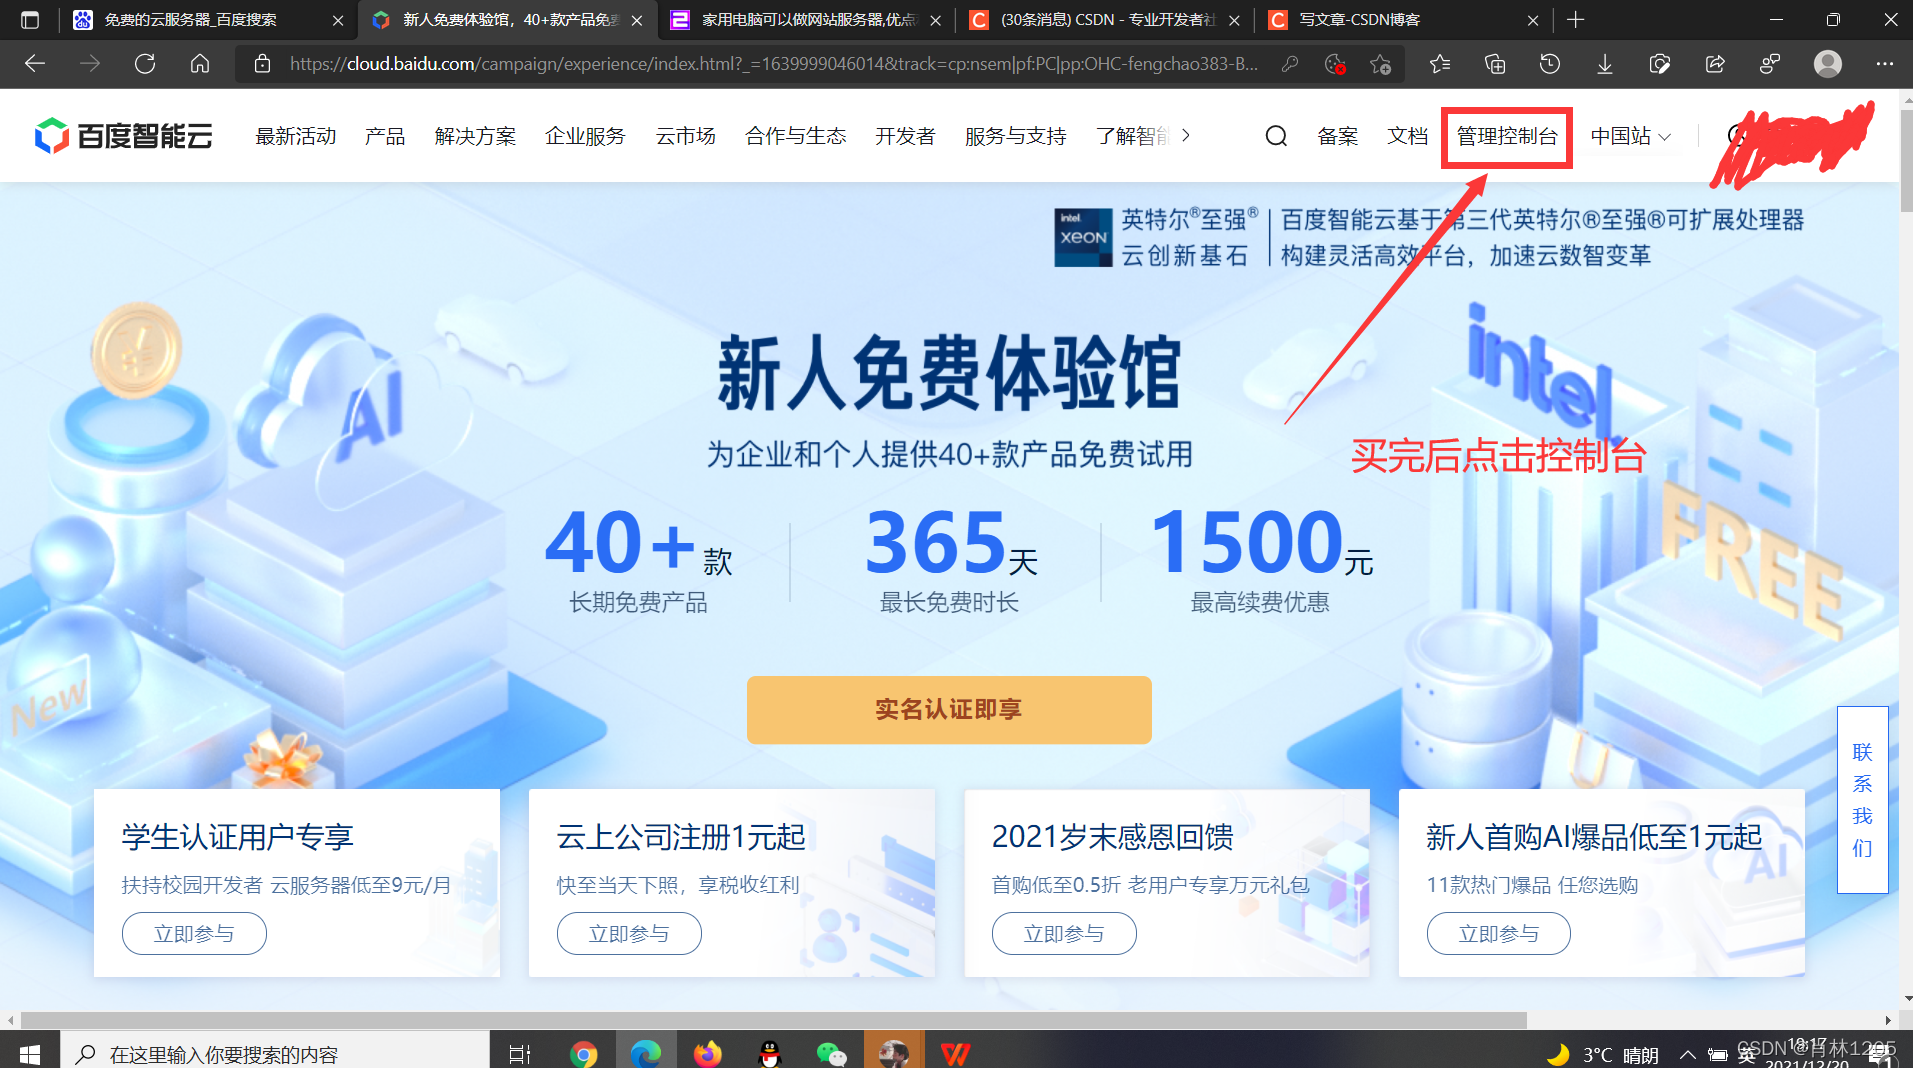Open the 联系我们 side panel

1862,799
